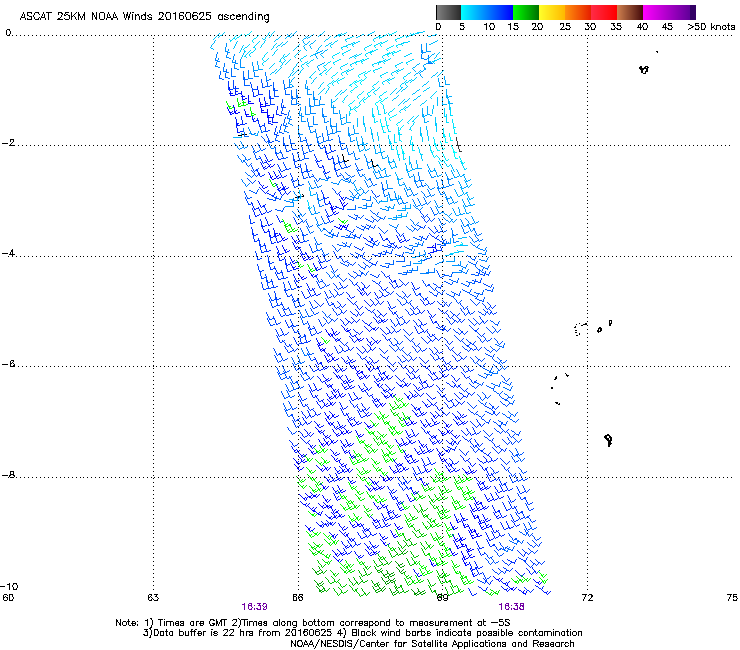Click the longitude label '60' on the bottom axis
The width and height of the screenshot is (740, 650).
(8, 598)
